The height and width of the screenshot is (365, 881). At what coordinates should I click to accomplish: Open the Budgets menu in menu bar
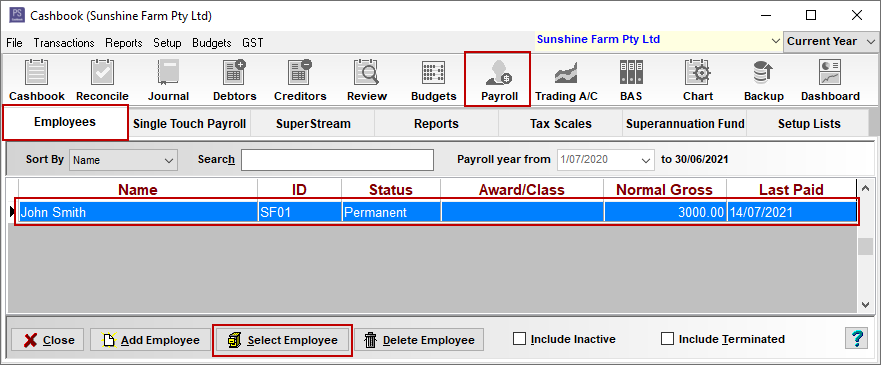pyautogui.click(x=211, y=43)
